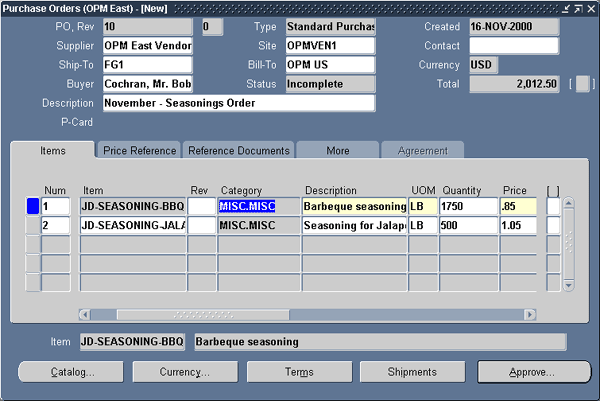The image size is (600, 401).
Task: Click the Total field 2,012.50
Action: (514, 84)
